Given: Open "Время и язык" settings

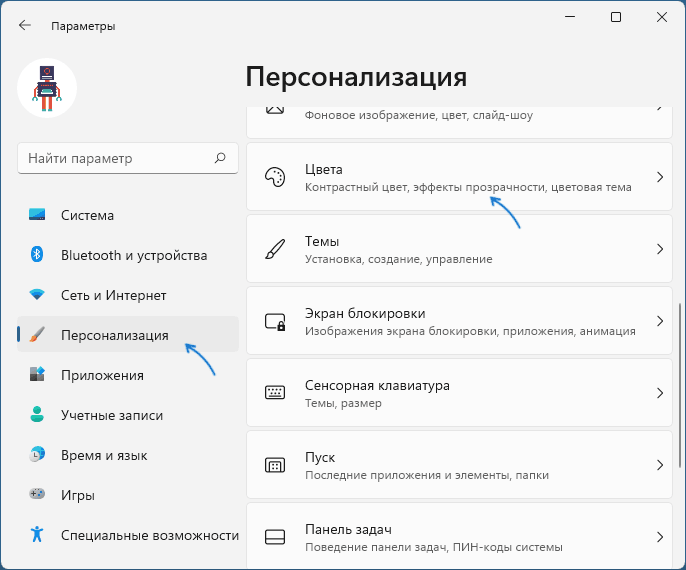Looking at the screenshot, I should [x=128, y=455].
